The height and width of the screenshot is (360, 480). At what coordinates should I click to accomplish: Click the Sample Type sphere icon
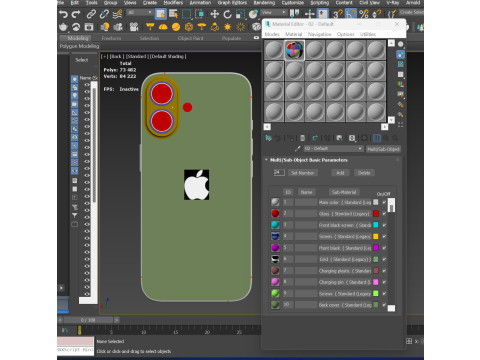(x=401, y=44)
